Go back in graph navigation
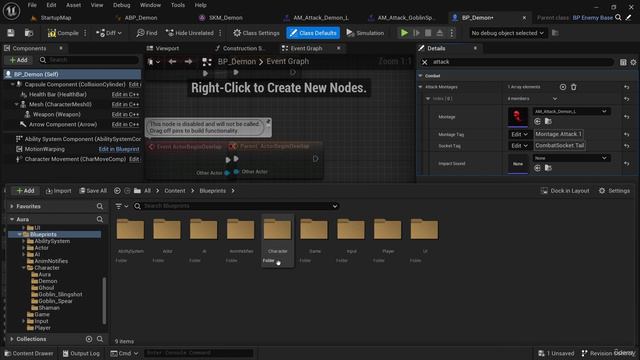 pos(172,62)
